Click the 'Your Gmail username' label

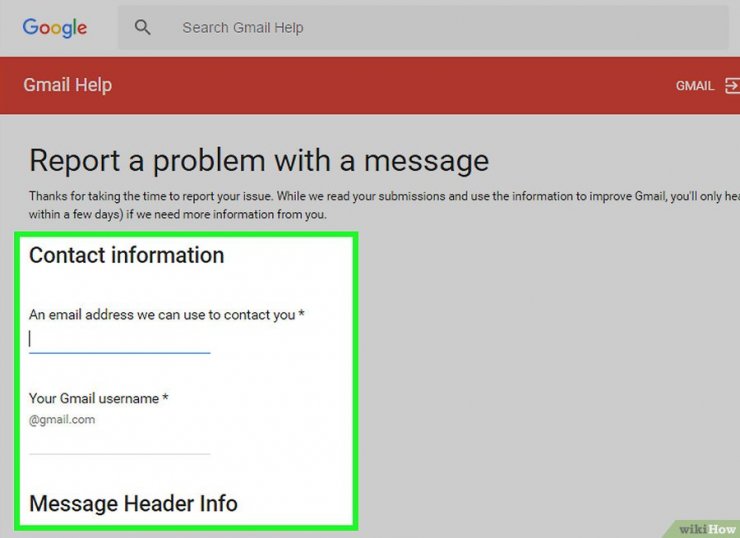[99, 398]
